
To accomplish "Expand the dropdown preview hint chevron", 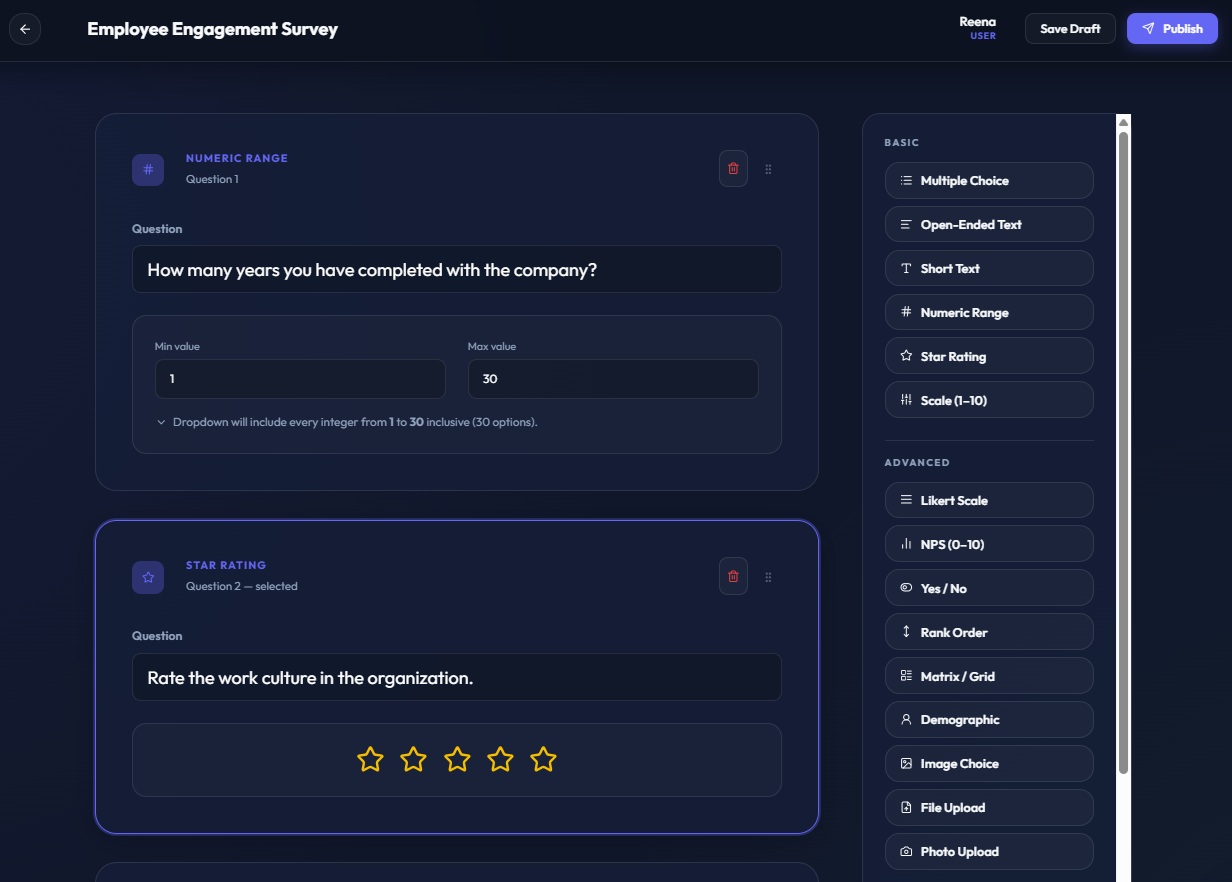I will pyautogui.click(x=161, y=422).
